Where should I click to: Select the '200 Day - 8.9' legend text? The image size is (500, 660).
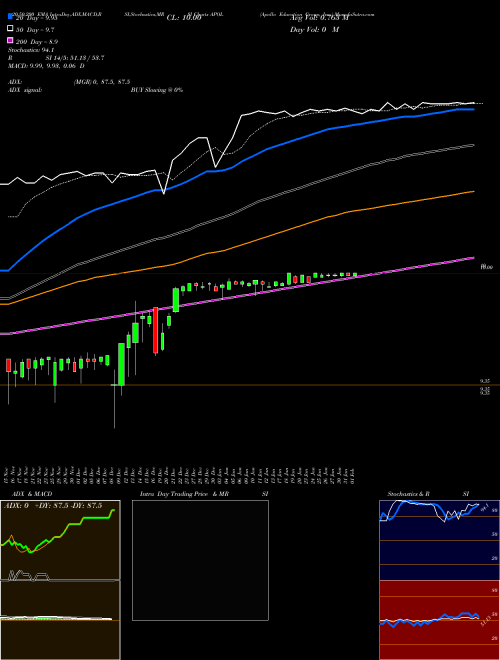(37, 42)
